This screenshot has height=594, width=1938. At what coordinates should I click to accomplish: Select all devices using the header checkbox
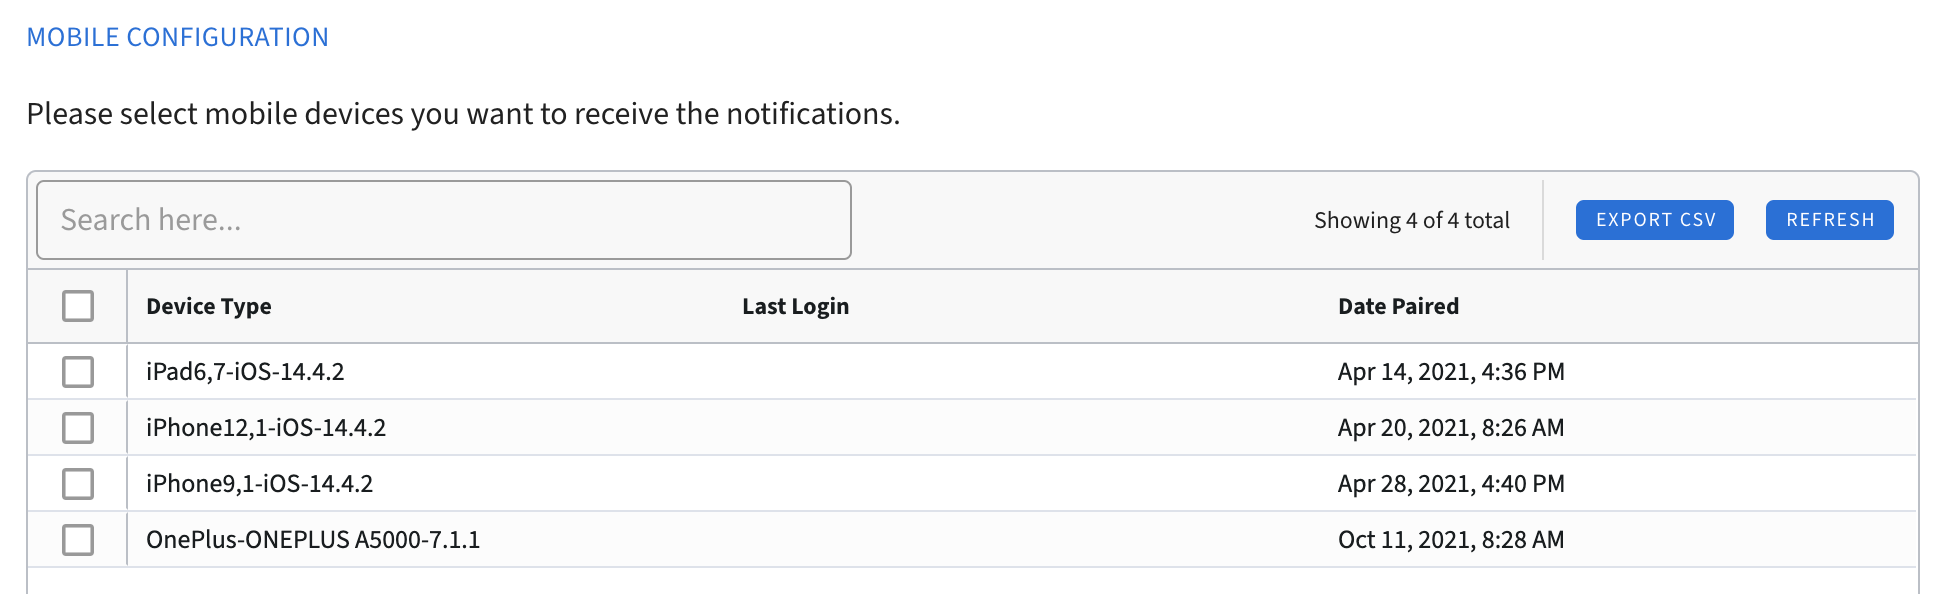tap(78, 306)
